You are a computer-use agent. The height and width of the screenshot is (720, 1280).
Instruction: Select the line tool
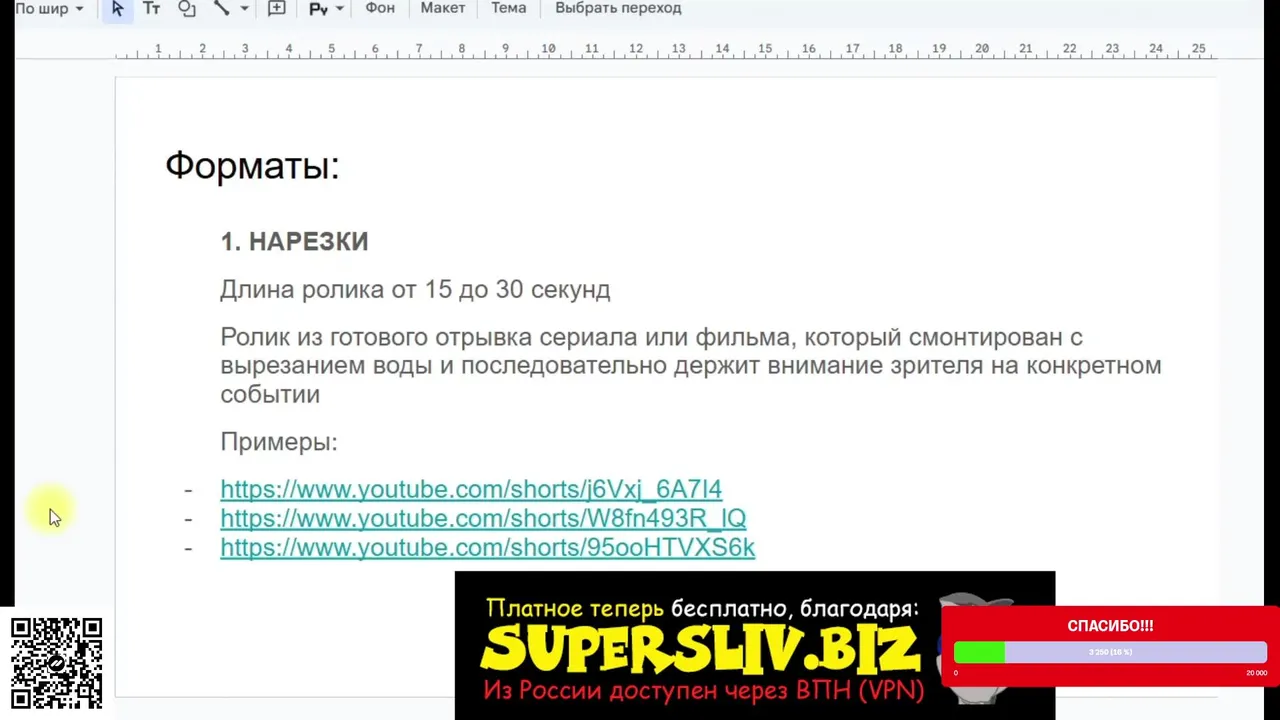(222, 8)
